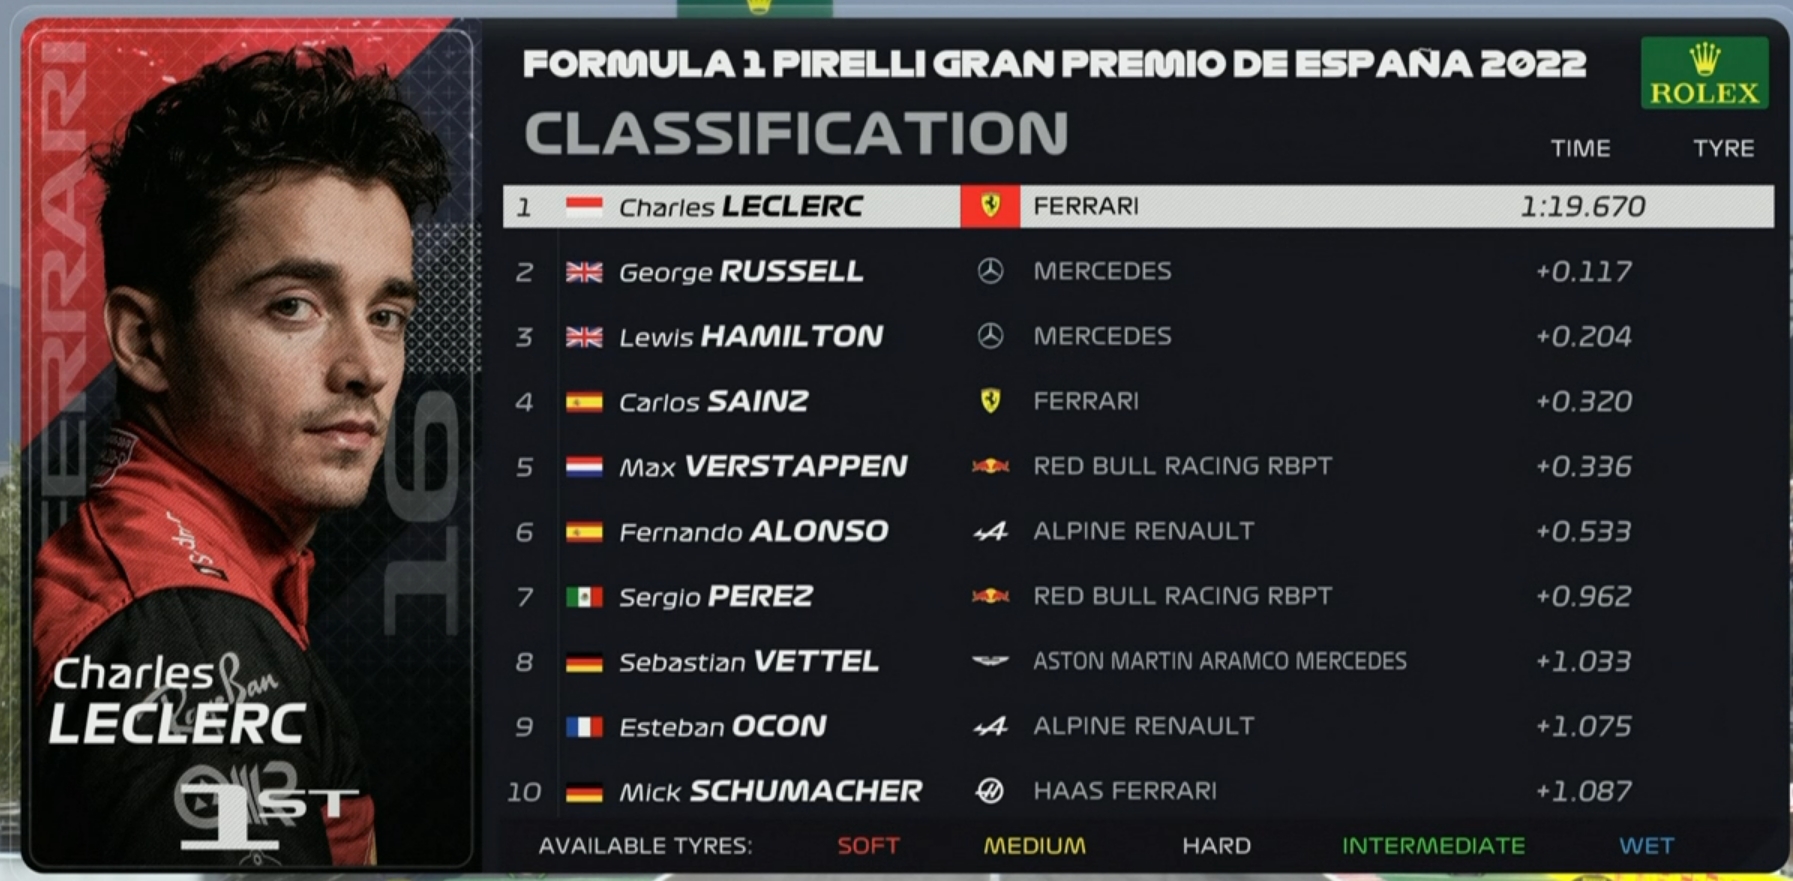The image size is (1793, 881).
Task: Click the Spanish flag beside Sainz
Action: pyautogui.click(x=584, y=402)
